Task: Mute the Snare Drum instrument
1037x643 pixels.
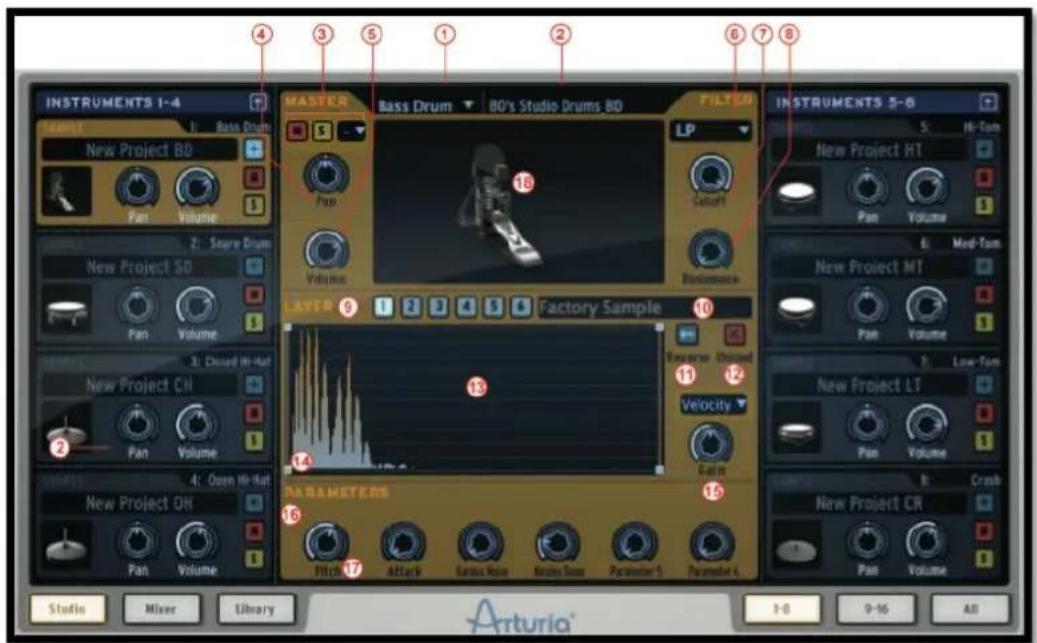Action: [x=254, y=294]
